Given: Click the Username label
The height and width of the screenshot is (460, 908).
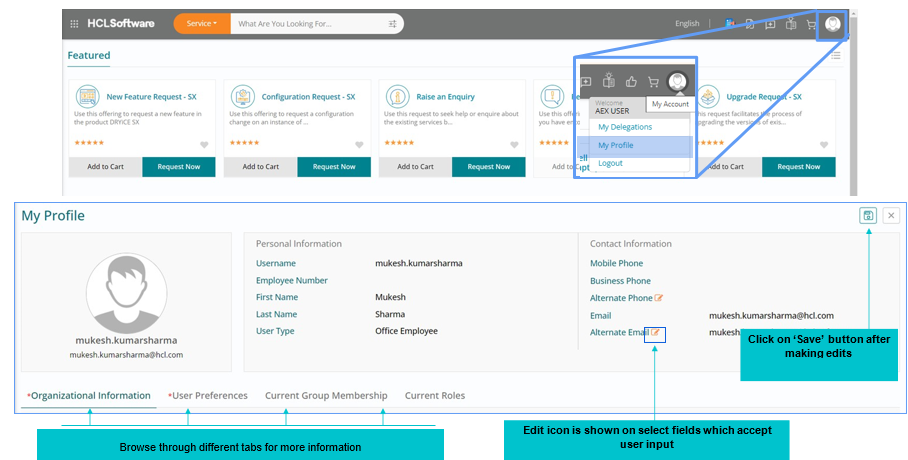Looking at the screenshot, I should coord(276,264).
